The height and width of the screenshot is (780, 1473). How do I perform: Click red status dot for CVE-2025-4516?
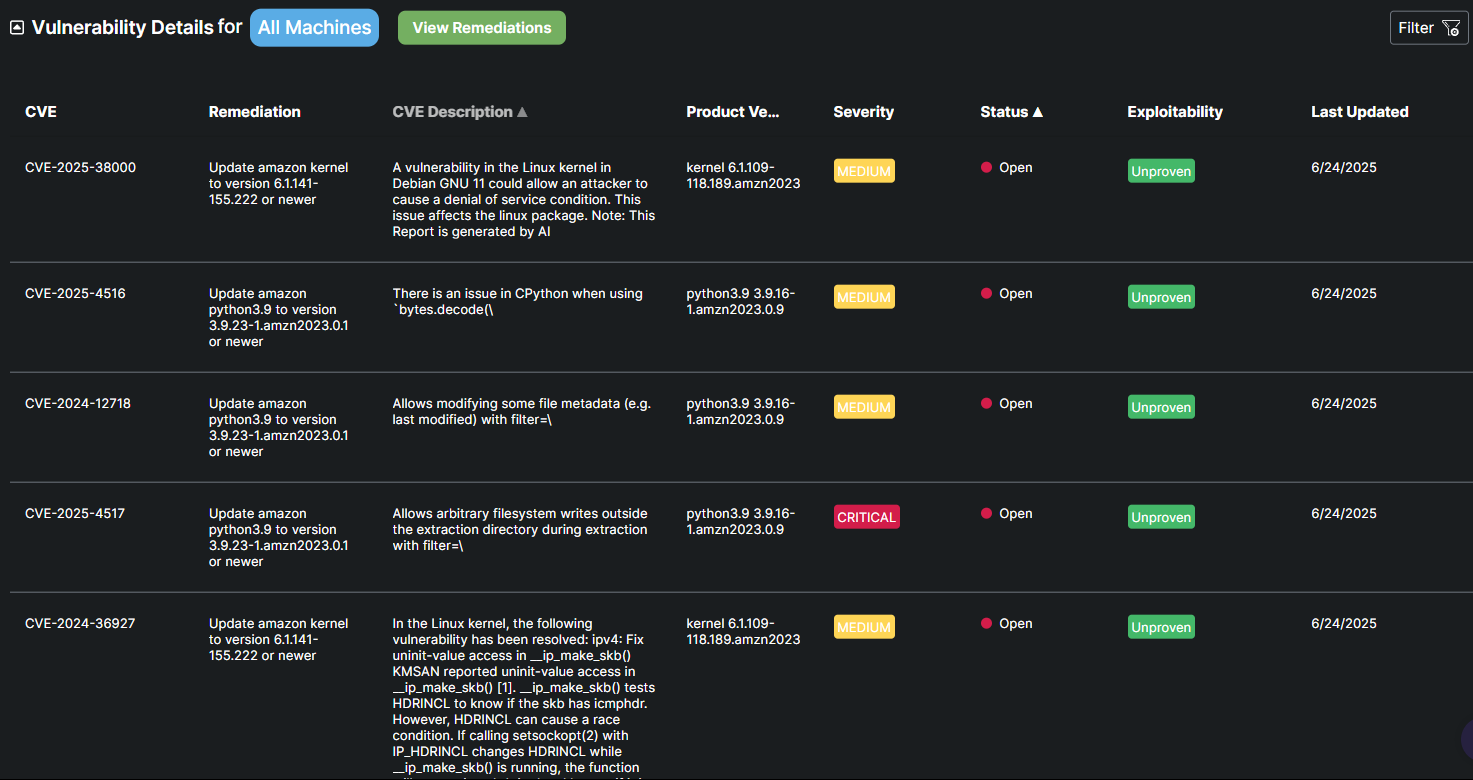[x=987, y=294]
